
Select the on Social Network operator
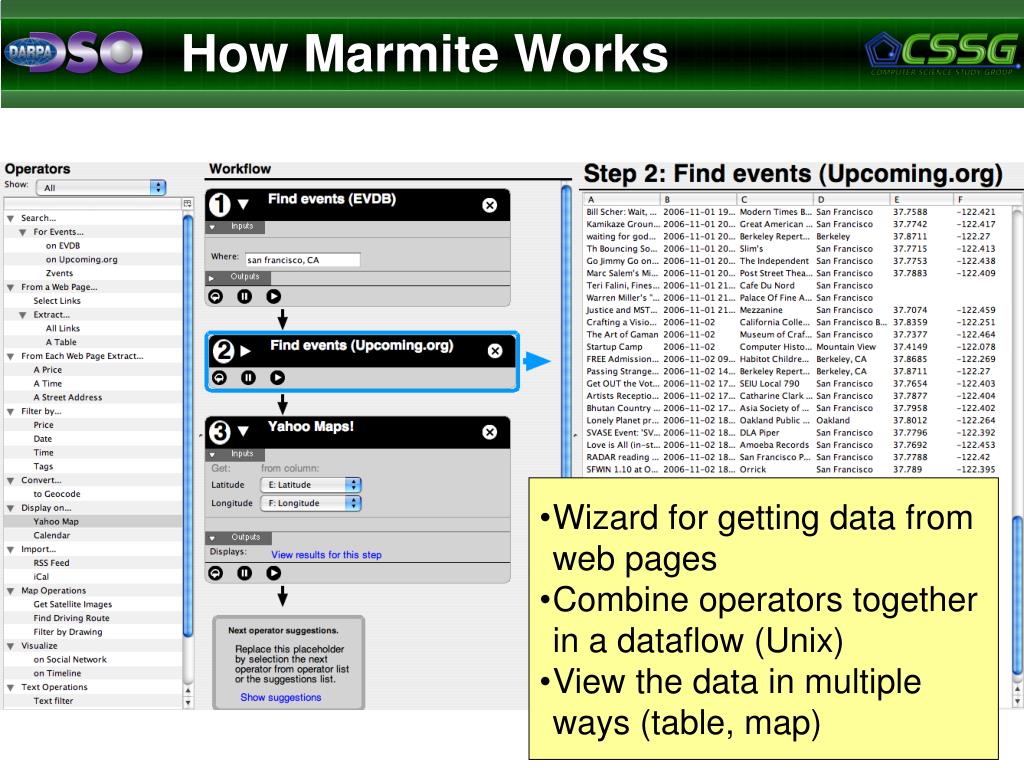pyautogui.click(x=70, y=660)
